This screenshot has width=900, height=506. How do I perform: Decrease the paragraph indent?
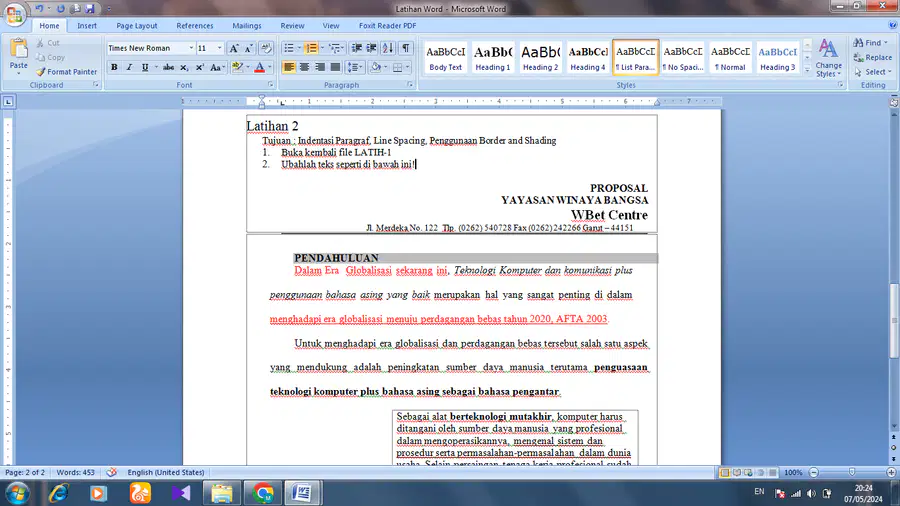356,48
